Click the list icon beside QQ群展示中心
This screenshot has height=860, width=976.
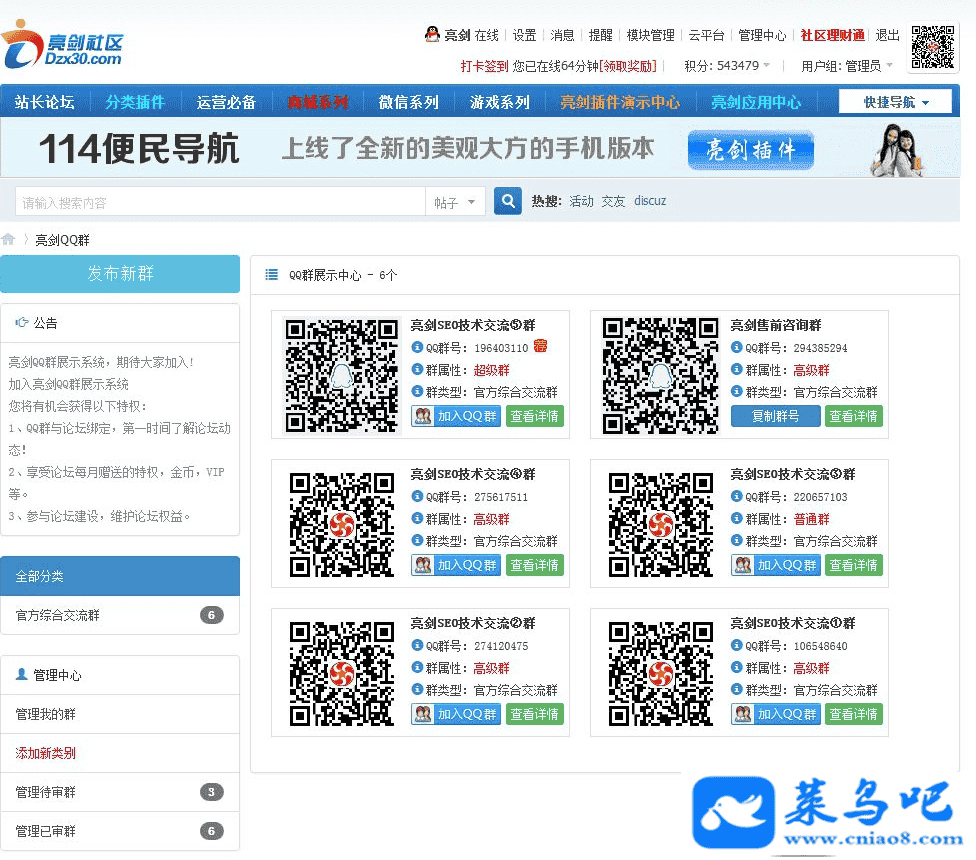click(271, 275)
